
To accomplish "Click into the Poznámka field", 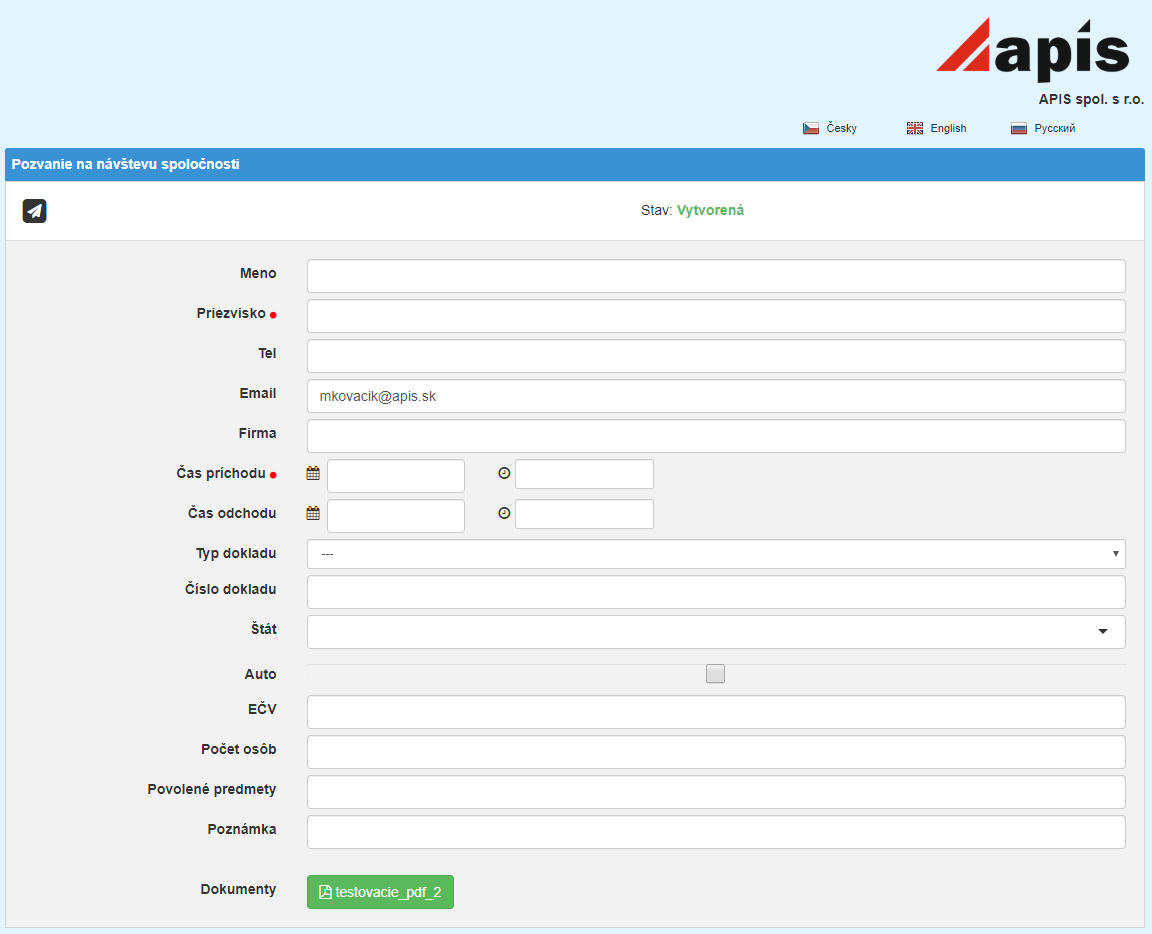I will [715, 832].
